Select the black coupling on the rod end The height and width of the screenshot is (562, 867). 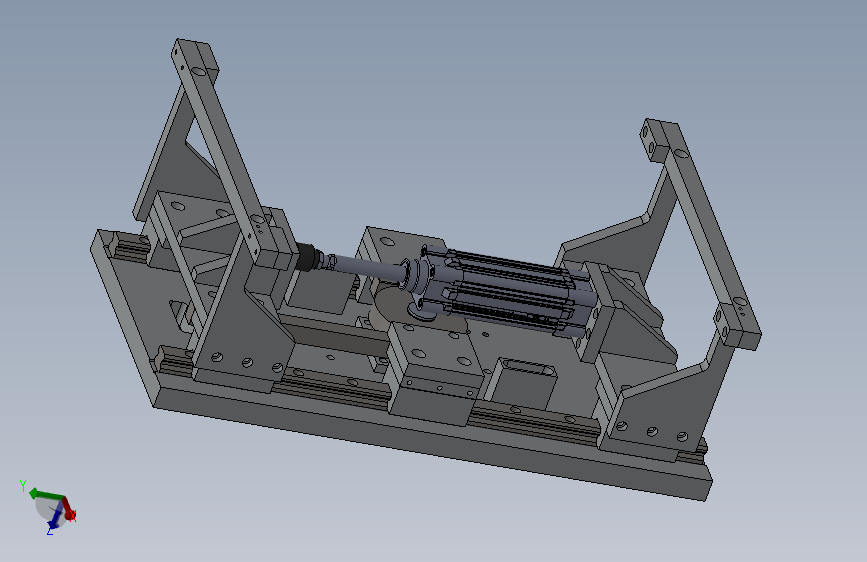pos(309,257)
